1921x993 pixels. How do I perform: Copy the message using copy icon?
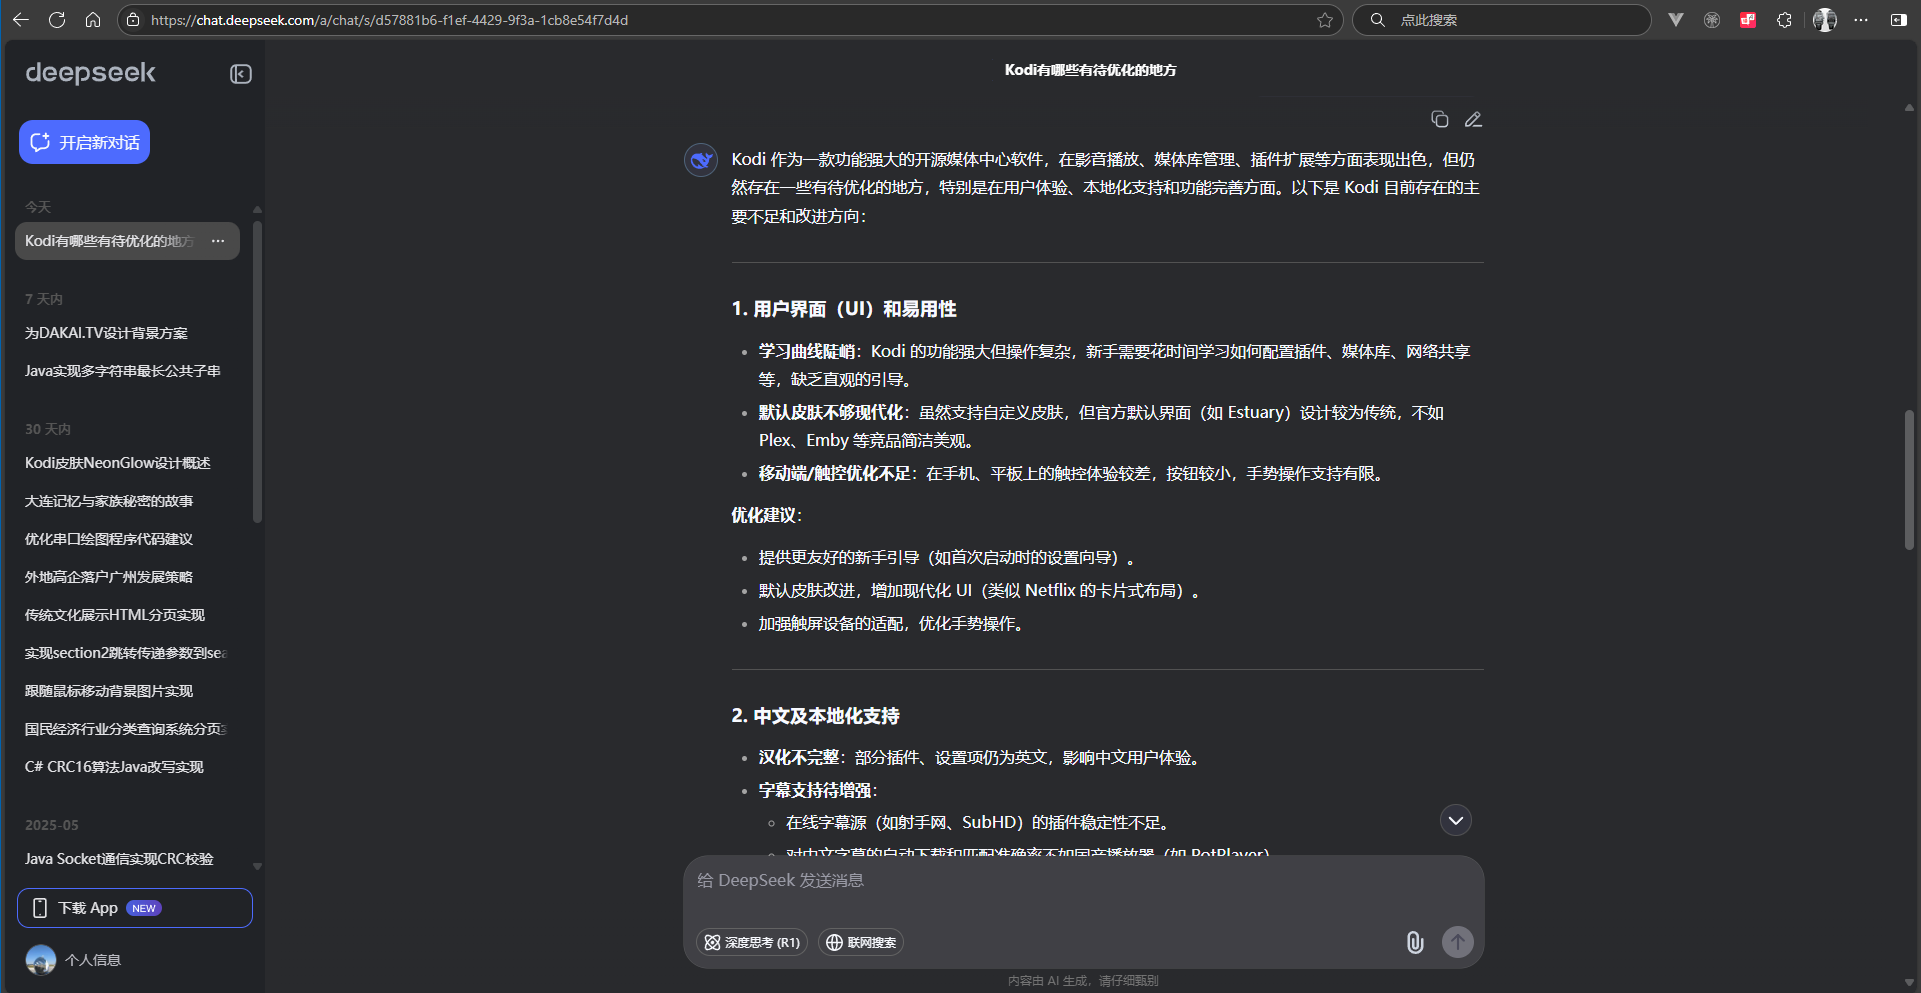pyautogui.click(x=1439, y=120)
